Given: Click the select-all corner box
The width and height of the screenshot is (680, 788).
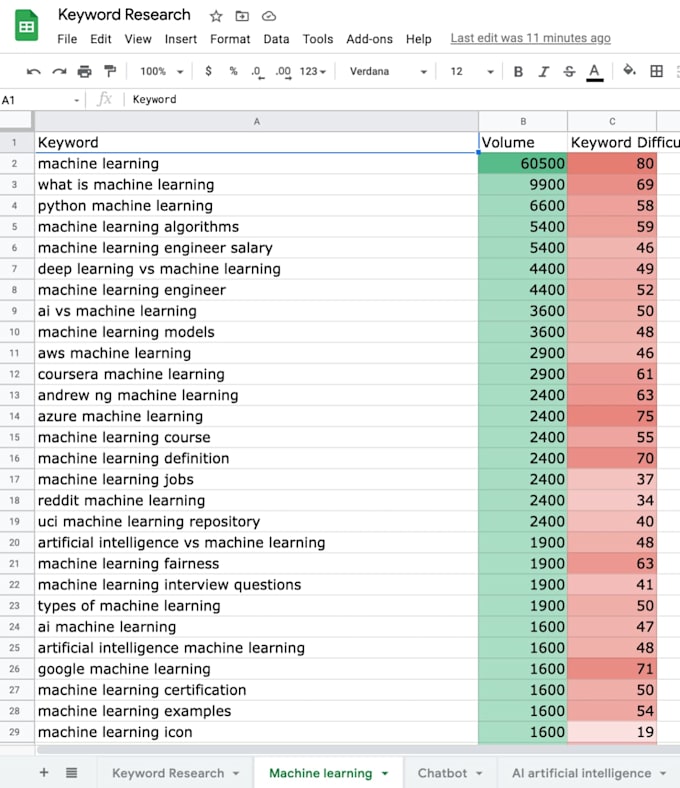Looking at the screenshot, I should point(17,121).
